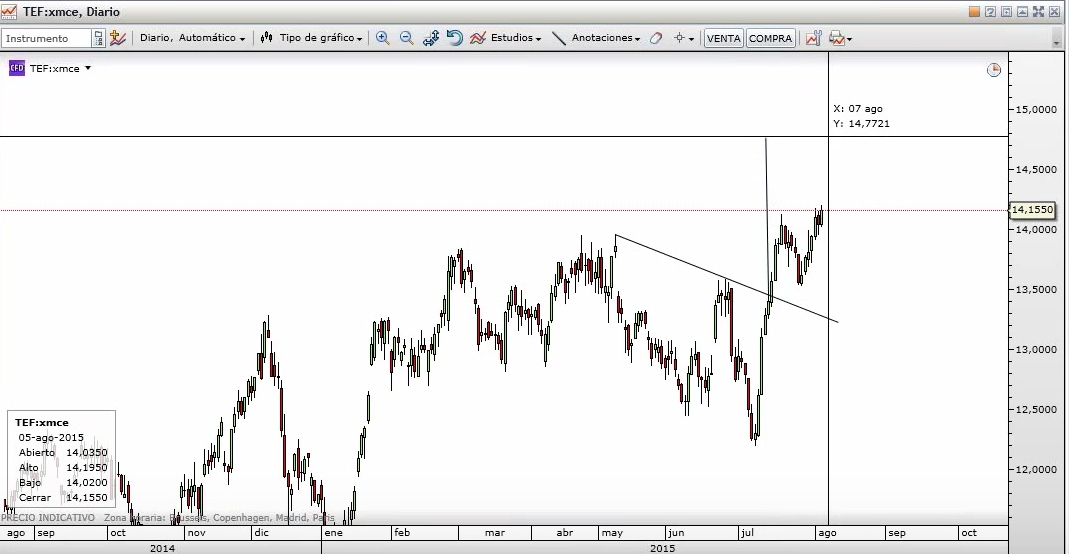Click the candlestick chart type icon
This screenshot has height=554, width=1069.
click(267, 38)
